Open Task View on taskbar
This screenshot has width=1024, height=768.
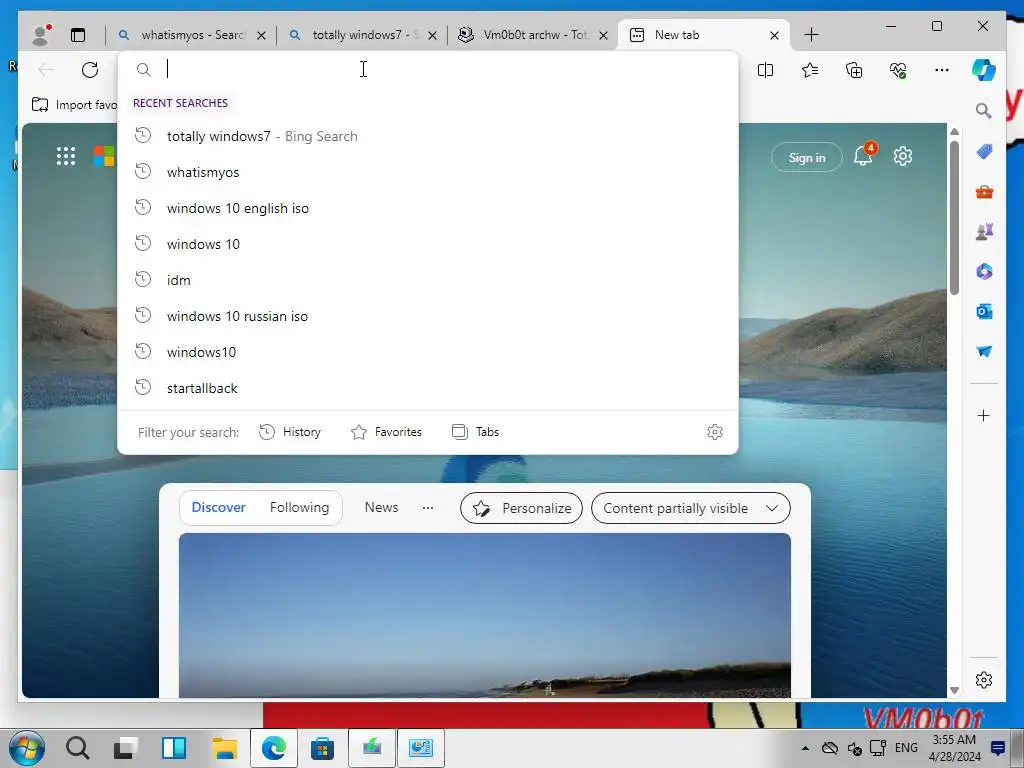click(126, 748)
